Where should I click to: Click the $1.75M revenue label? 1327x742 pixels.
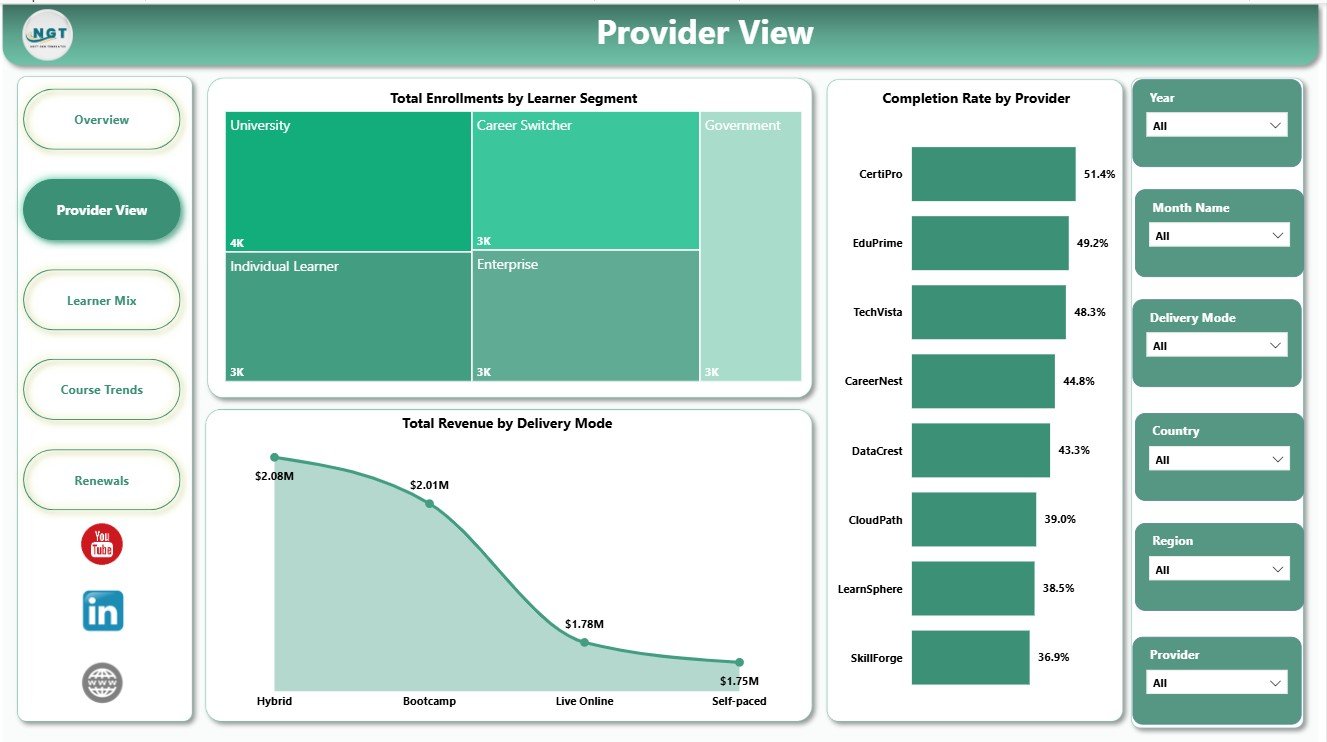(x=739, y=682)
